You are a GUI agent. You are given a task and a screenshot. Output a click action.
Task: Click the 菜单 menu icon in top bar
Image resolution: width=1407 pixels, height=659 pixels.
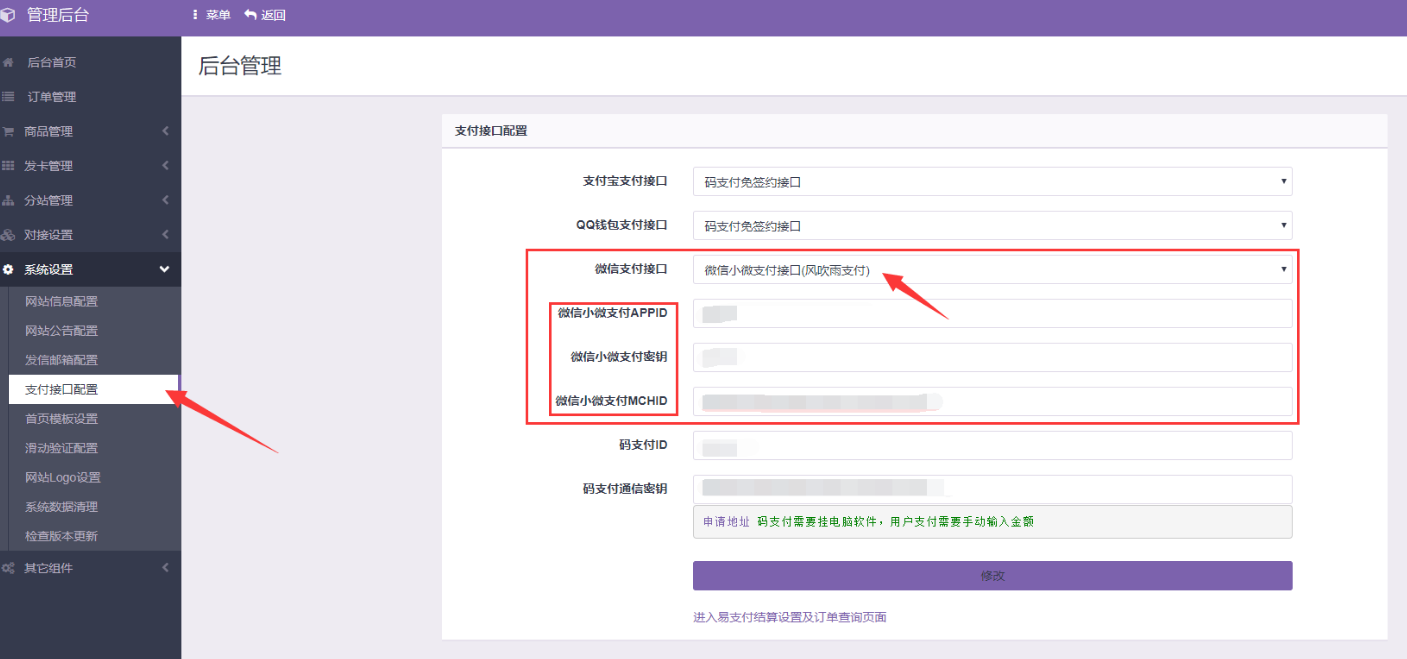pos(196,14)
